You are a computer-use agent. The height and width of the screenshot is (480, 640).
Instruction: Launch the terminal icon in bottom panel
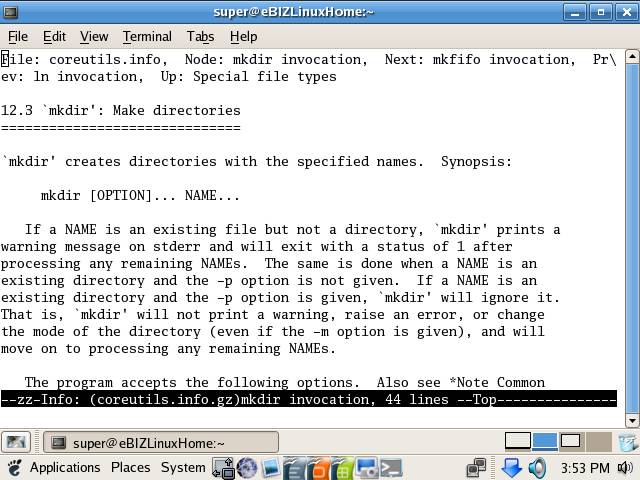pyautogui.click(x=390, y=468)
